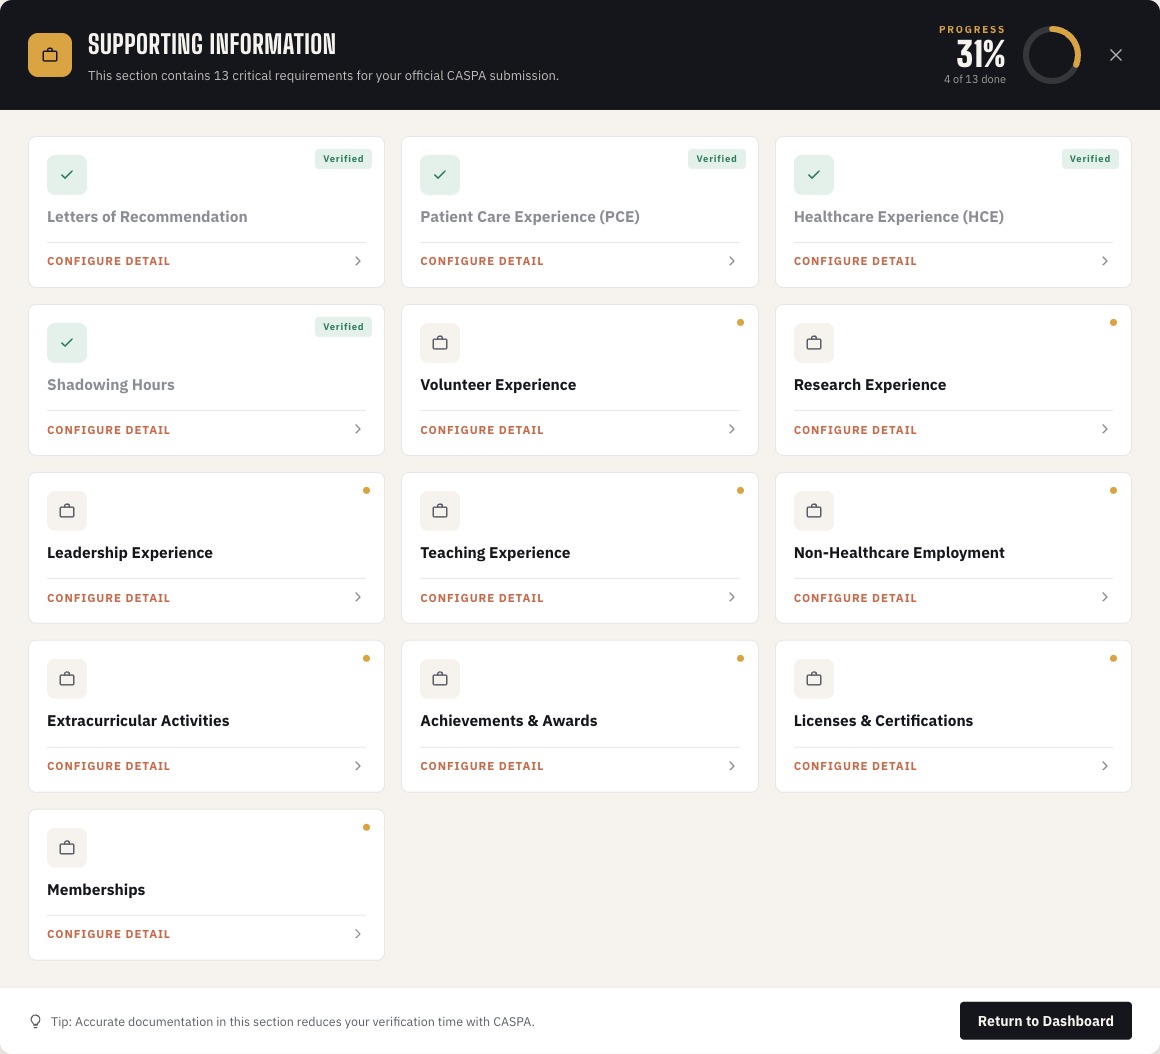Image resolution: width=1160 pixels, height=1054 pixels.
Task: Open Configure Detail for Non-Healthcare Employment
Action: pyautogui.click(x=855, y=598)
